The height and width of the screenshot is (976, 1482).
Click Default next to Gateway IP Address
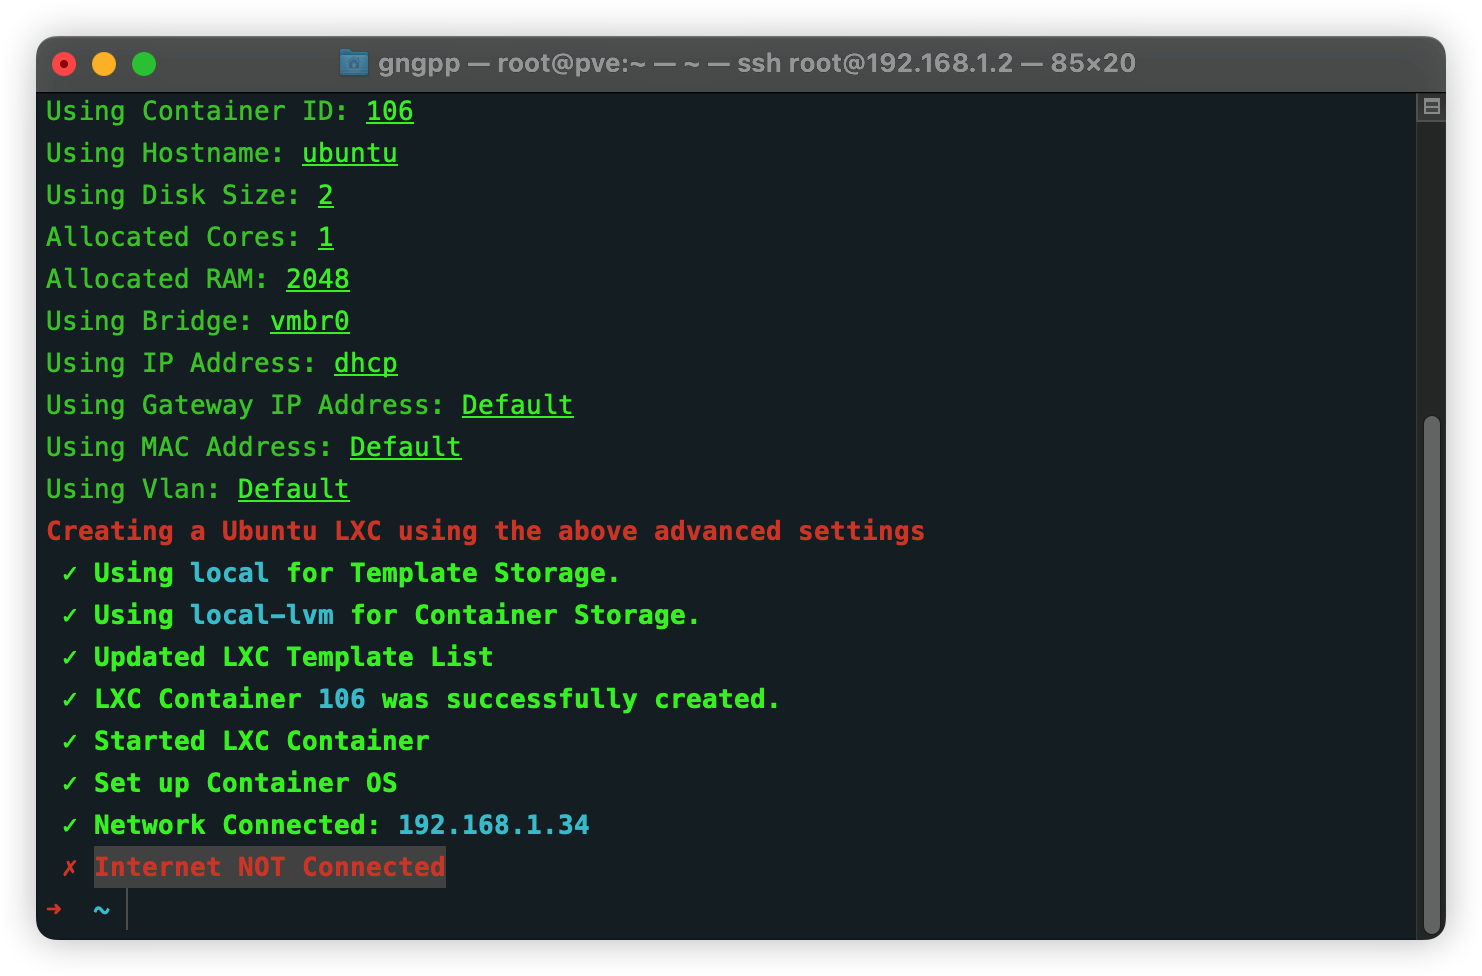pos(517,405)
